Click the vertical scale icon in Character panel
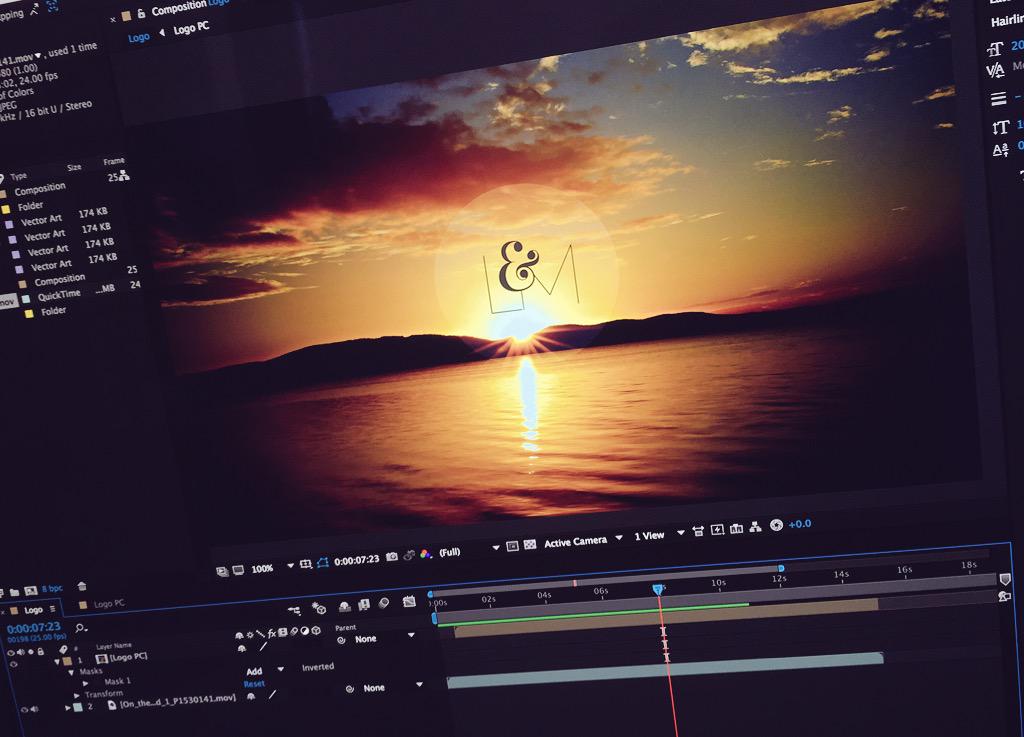 (x=1000, y=127)
